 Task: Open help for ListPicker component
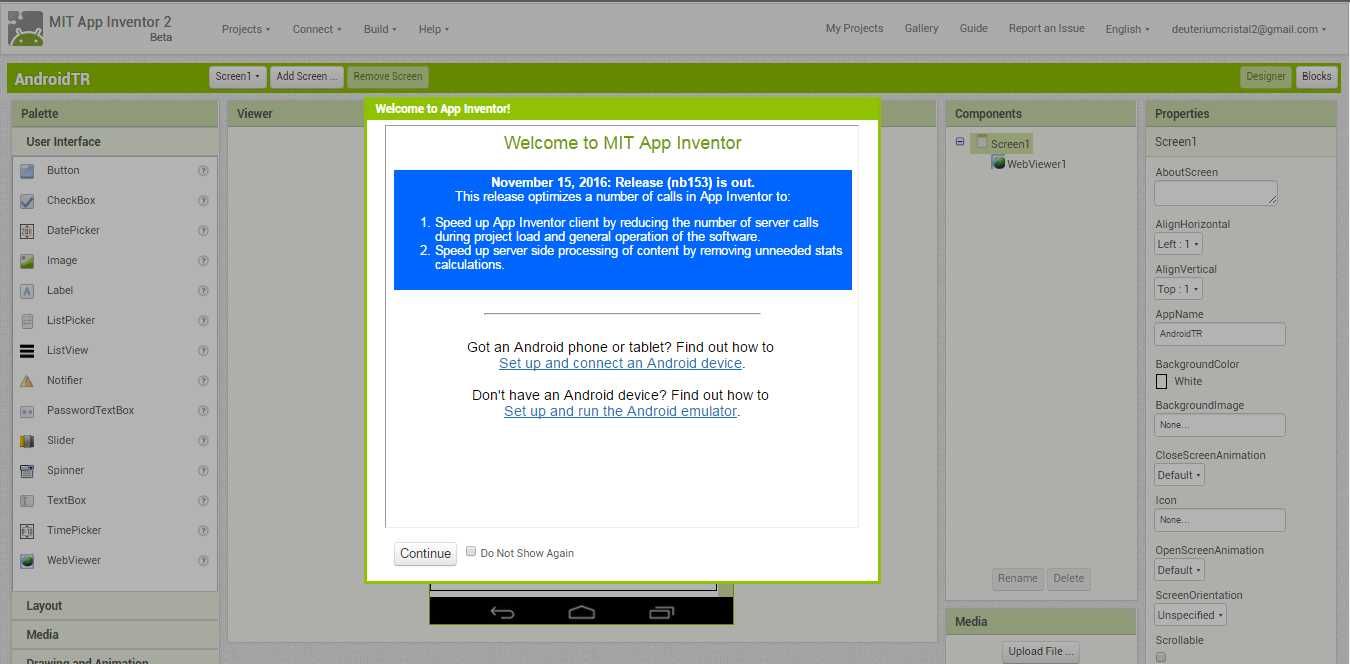coord(203,321)
